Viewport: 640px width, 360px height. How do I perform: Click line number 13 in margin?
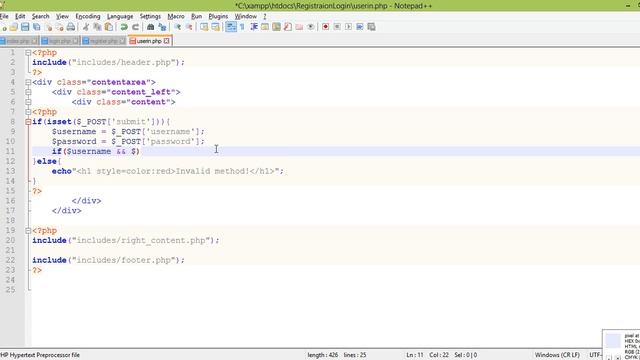11,171
